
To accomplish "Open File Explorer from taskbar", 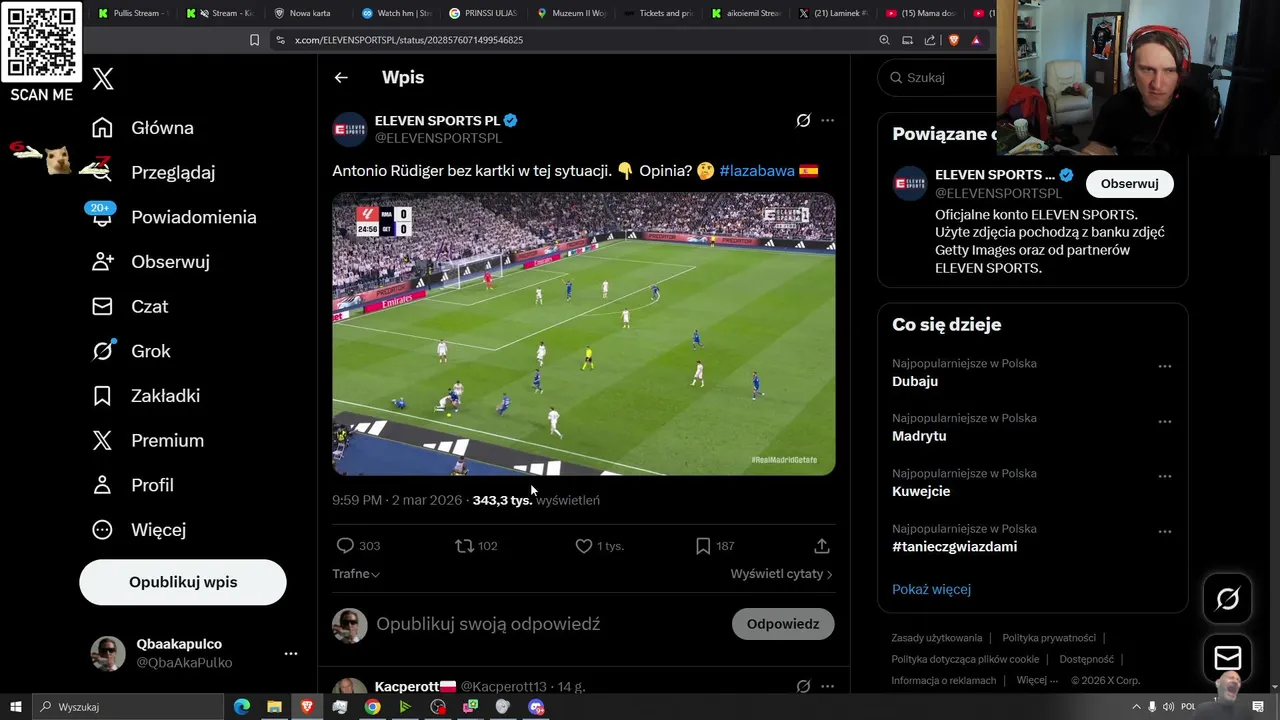I will [274, 707].
